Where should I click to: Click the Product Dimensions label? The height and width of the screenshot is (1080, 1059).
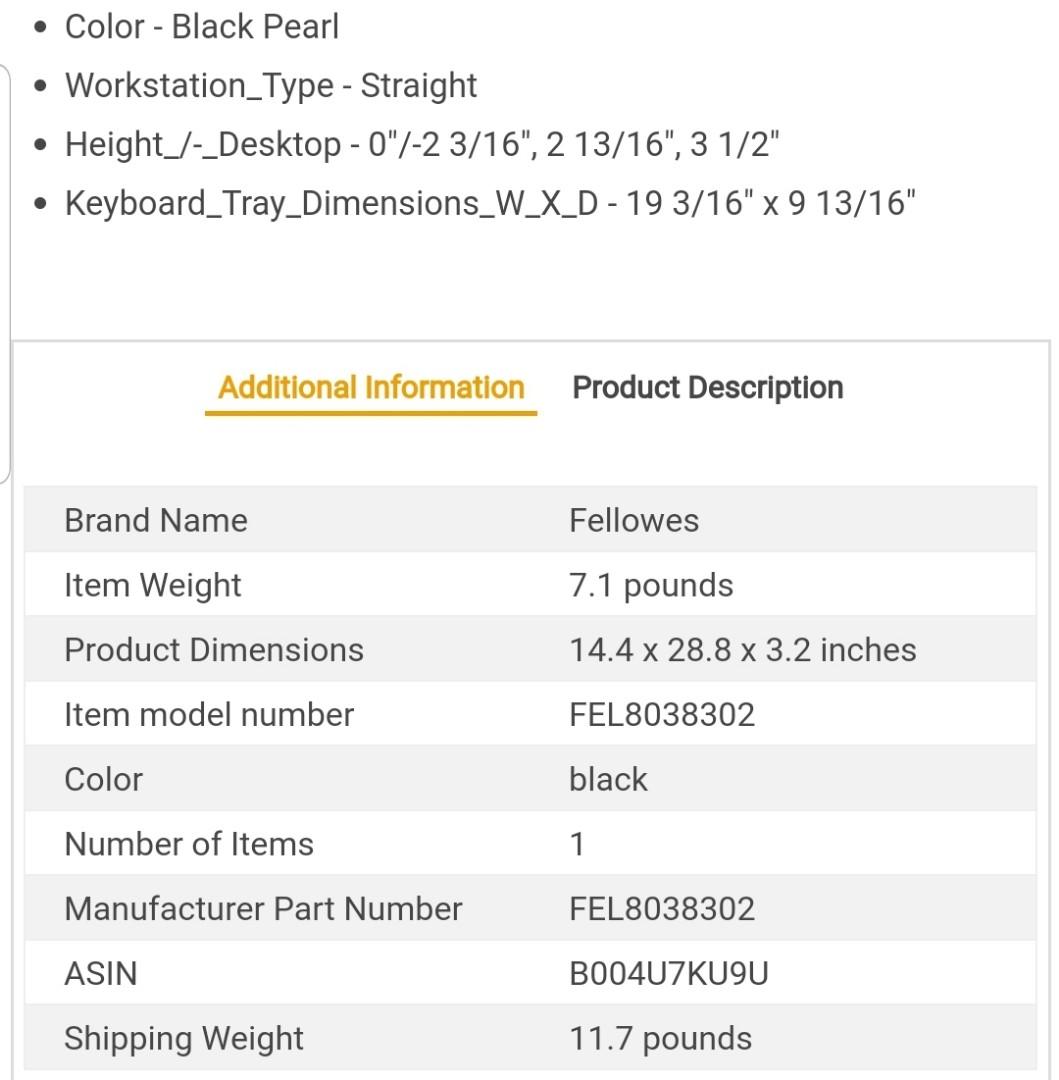[214, 650]
